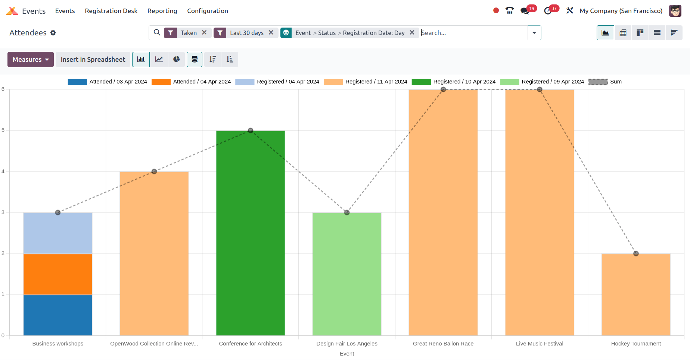Open the Events menu
Screen dimensions: 690x360
coord(65,11)
